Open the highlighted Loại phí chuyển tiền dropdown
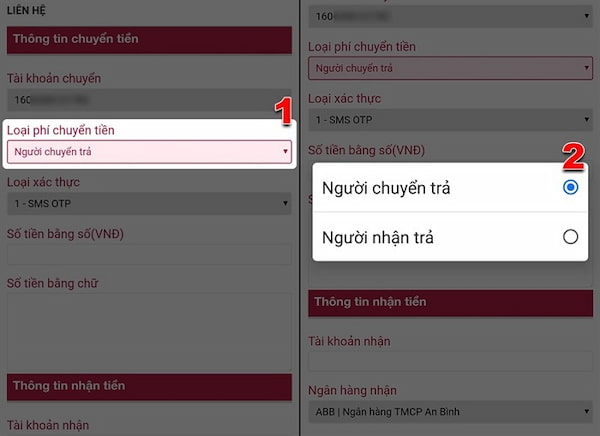 click(x=149, y=153)
